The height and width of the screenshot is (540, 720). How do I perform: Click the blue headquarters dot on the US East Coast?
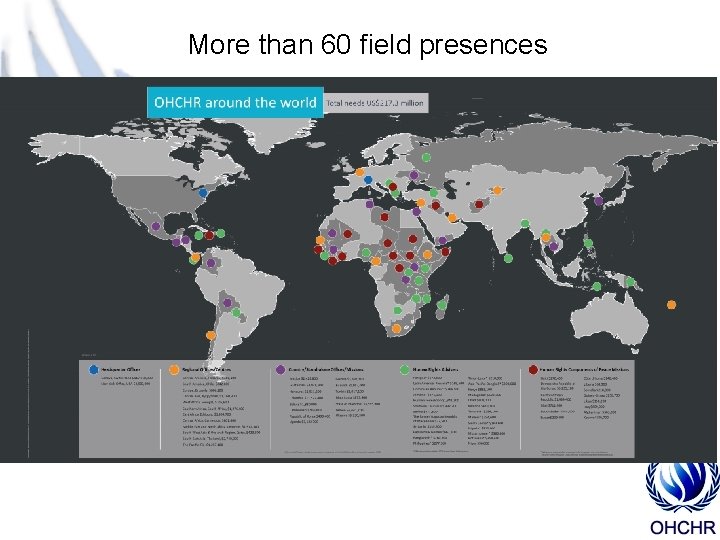pos(203,193)
